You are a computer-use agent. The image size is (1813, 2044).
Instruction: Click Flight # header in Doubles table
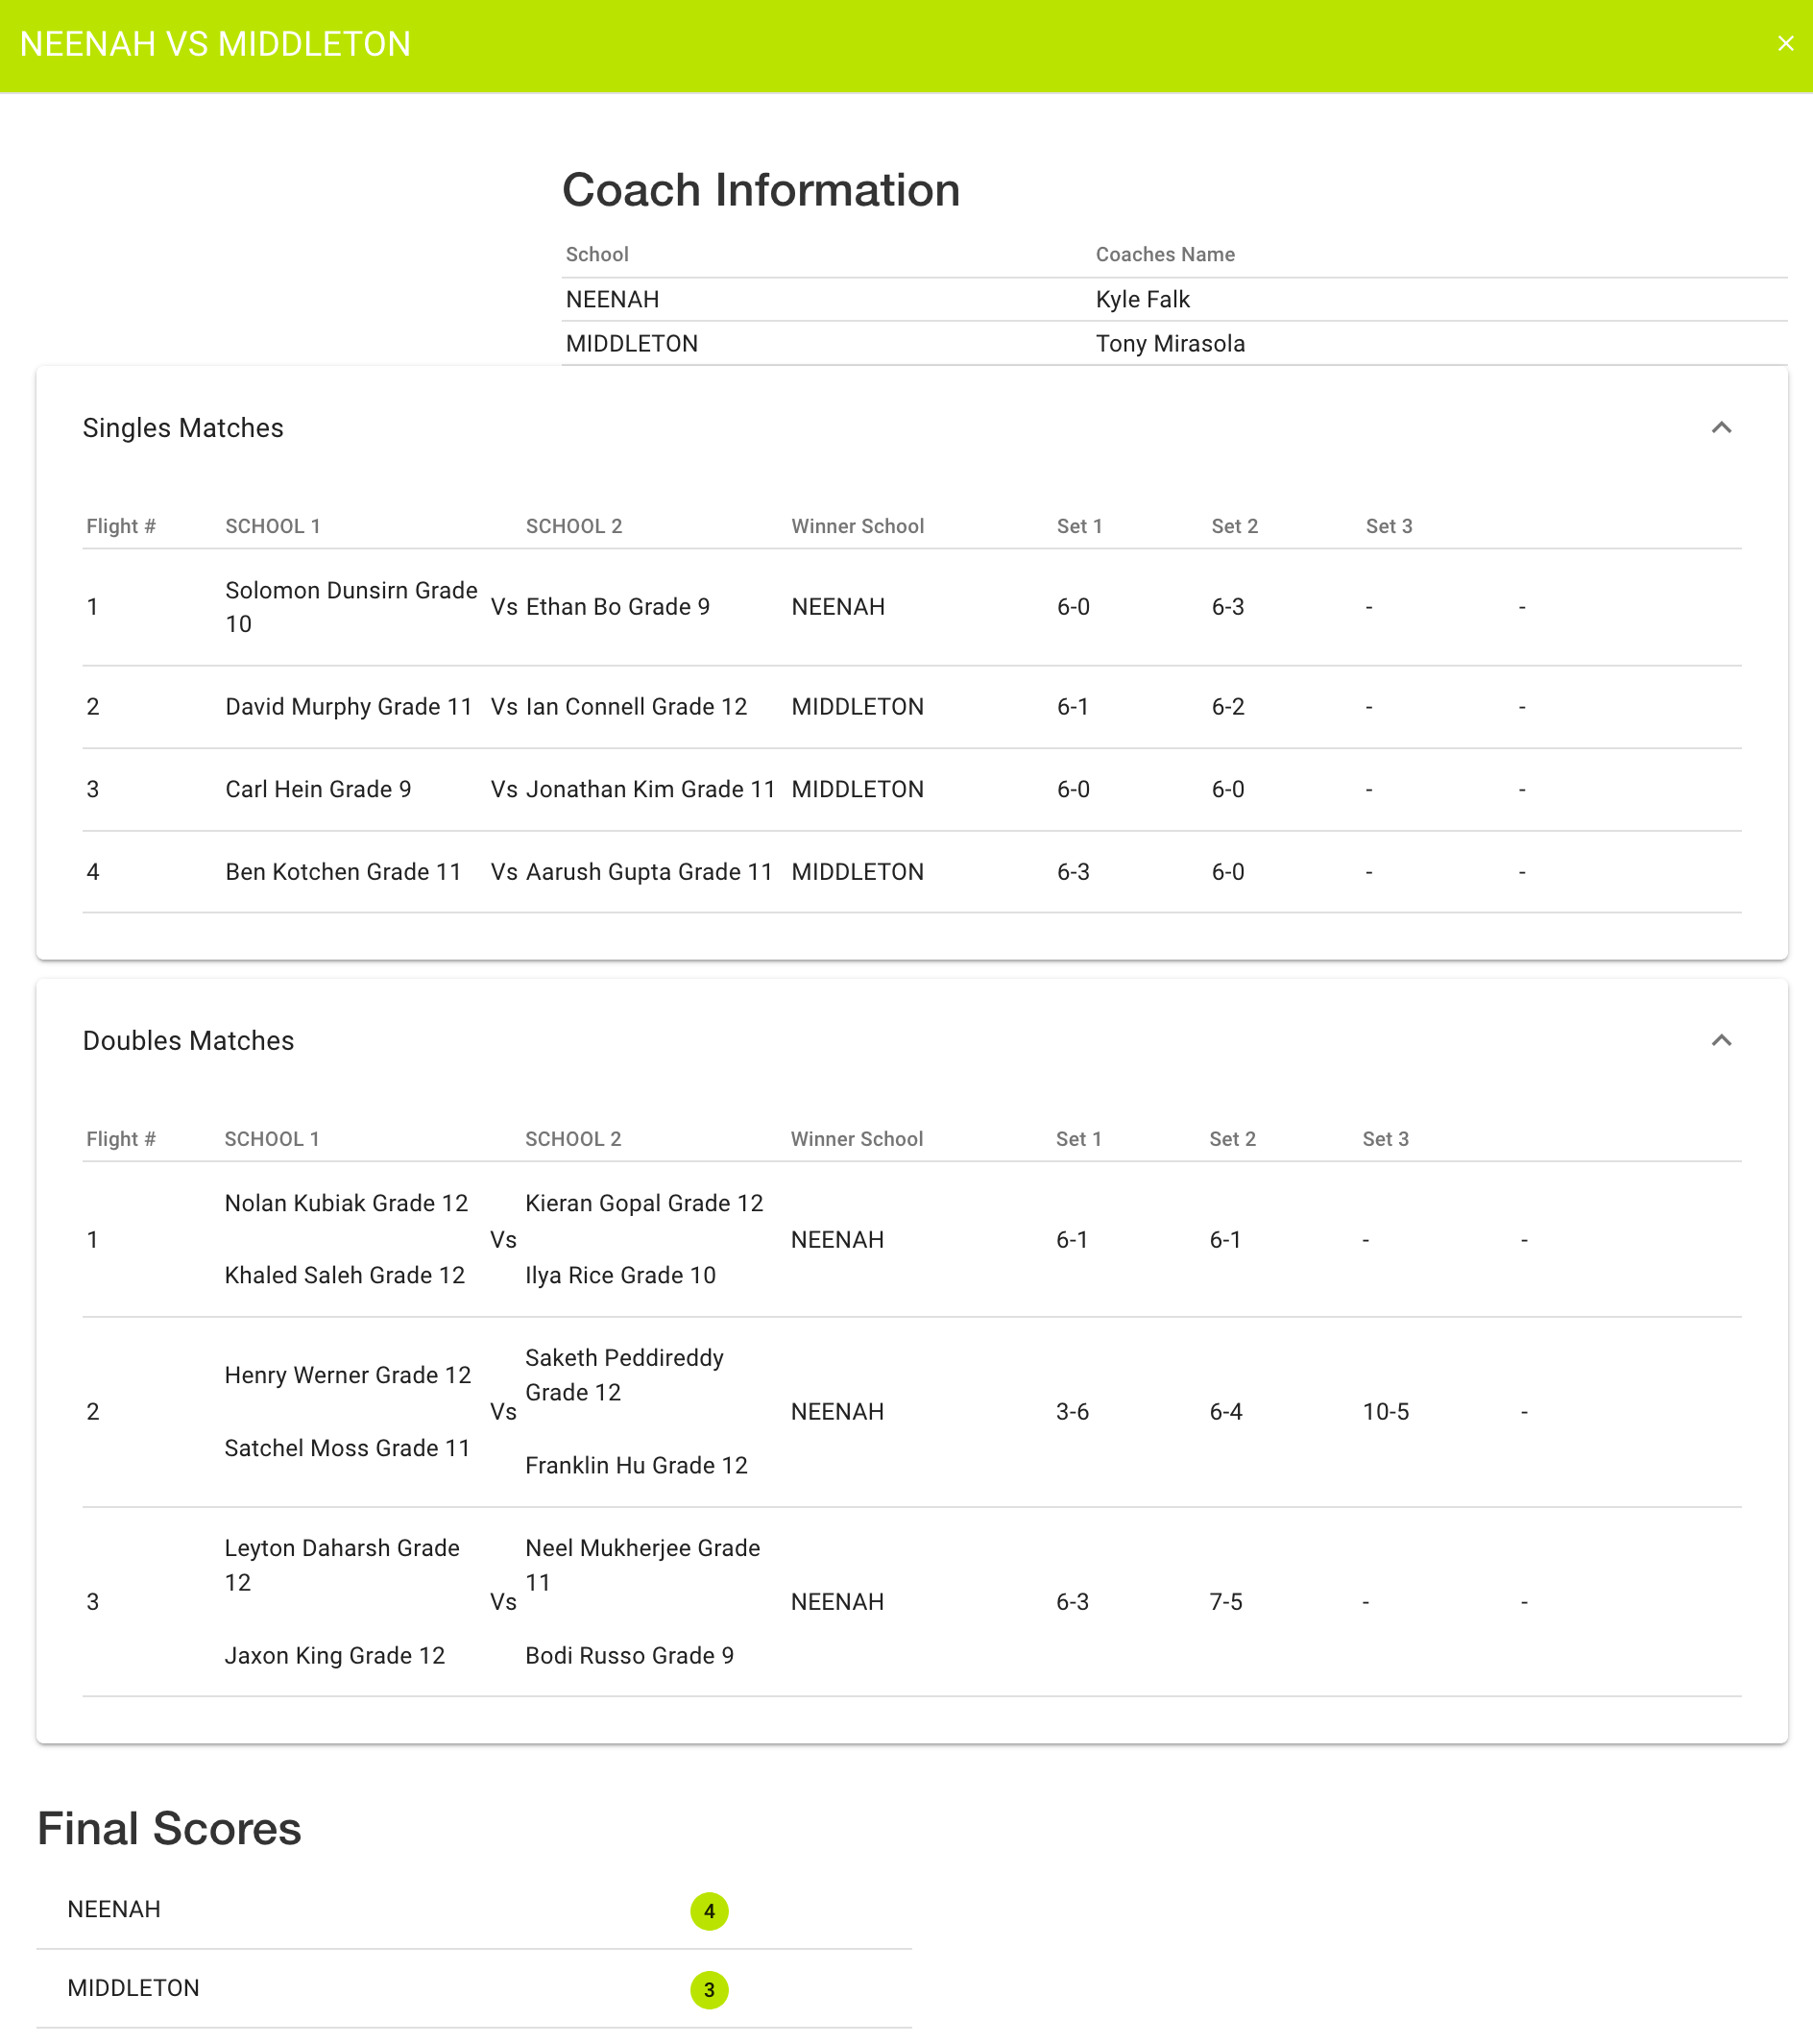(121, 1139)
